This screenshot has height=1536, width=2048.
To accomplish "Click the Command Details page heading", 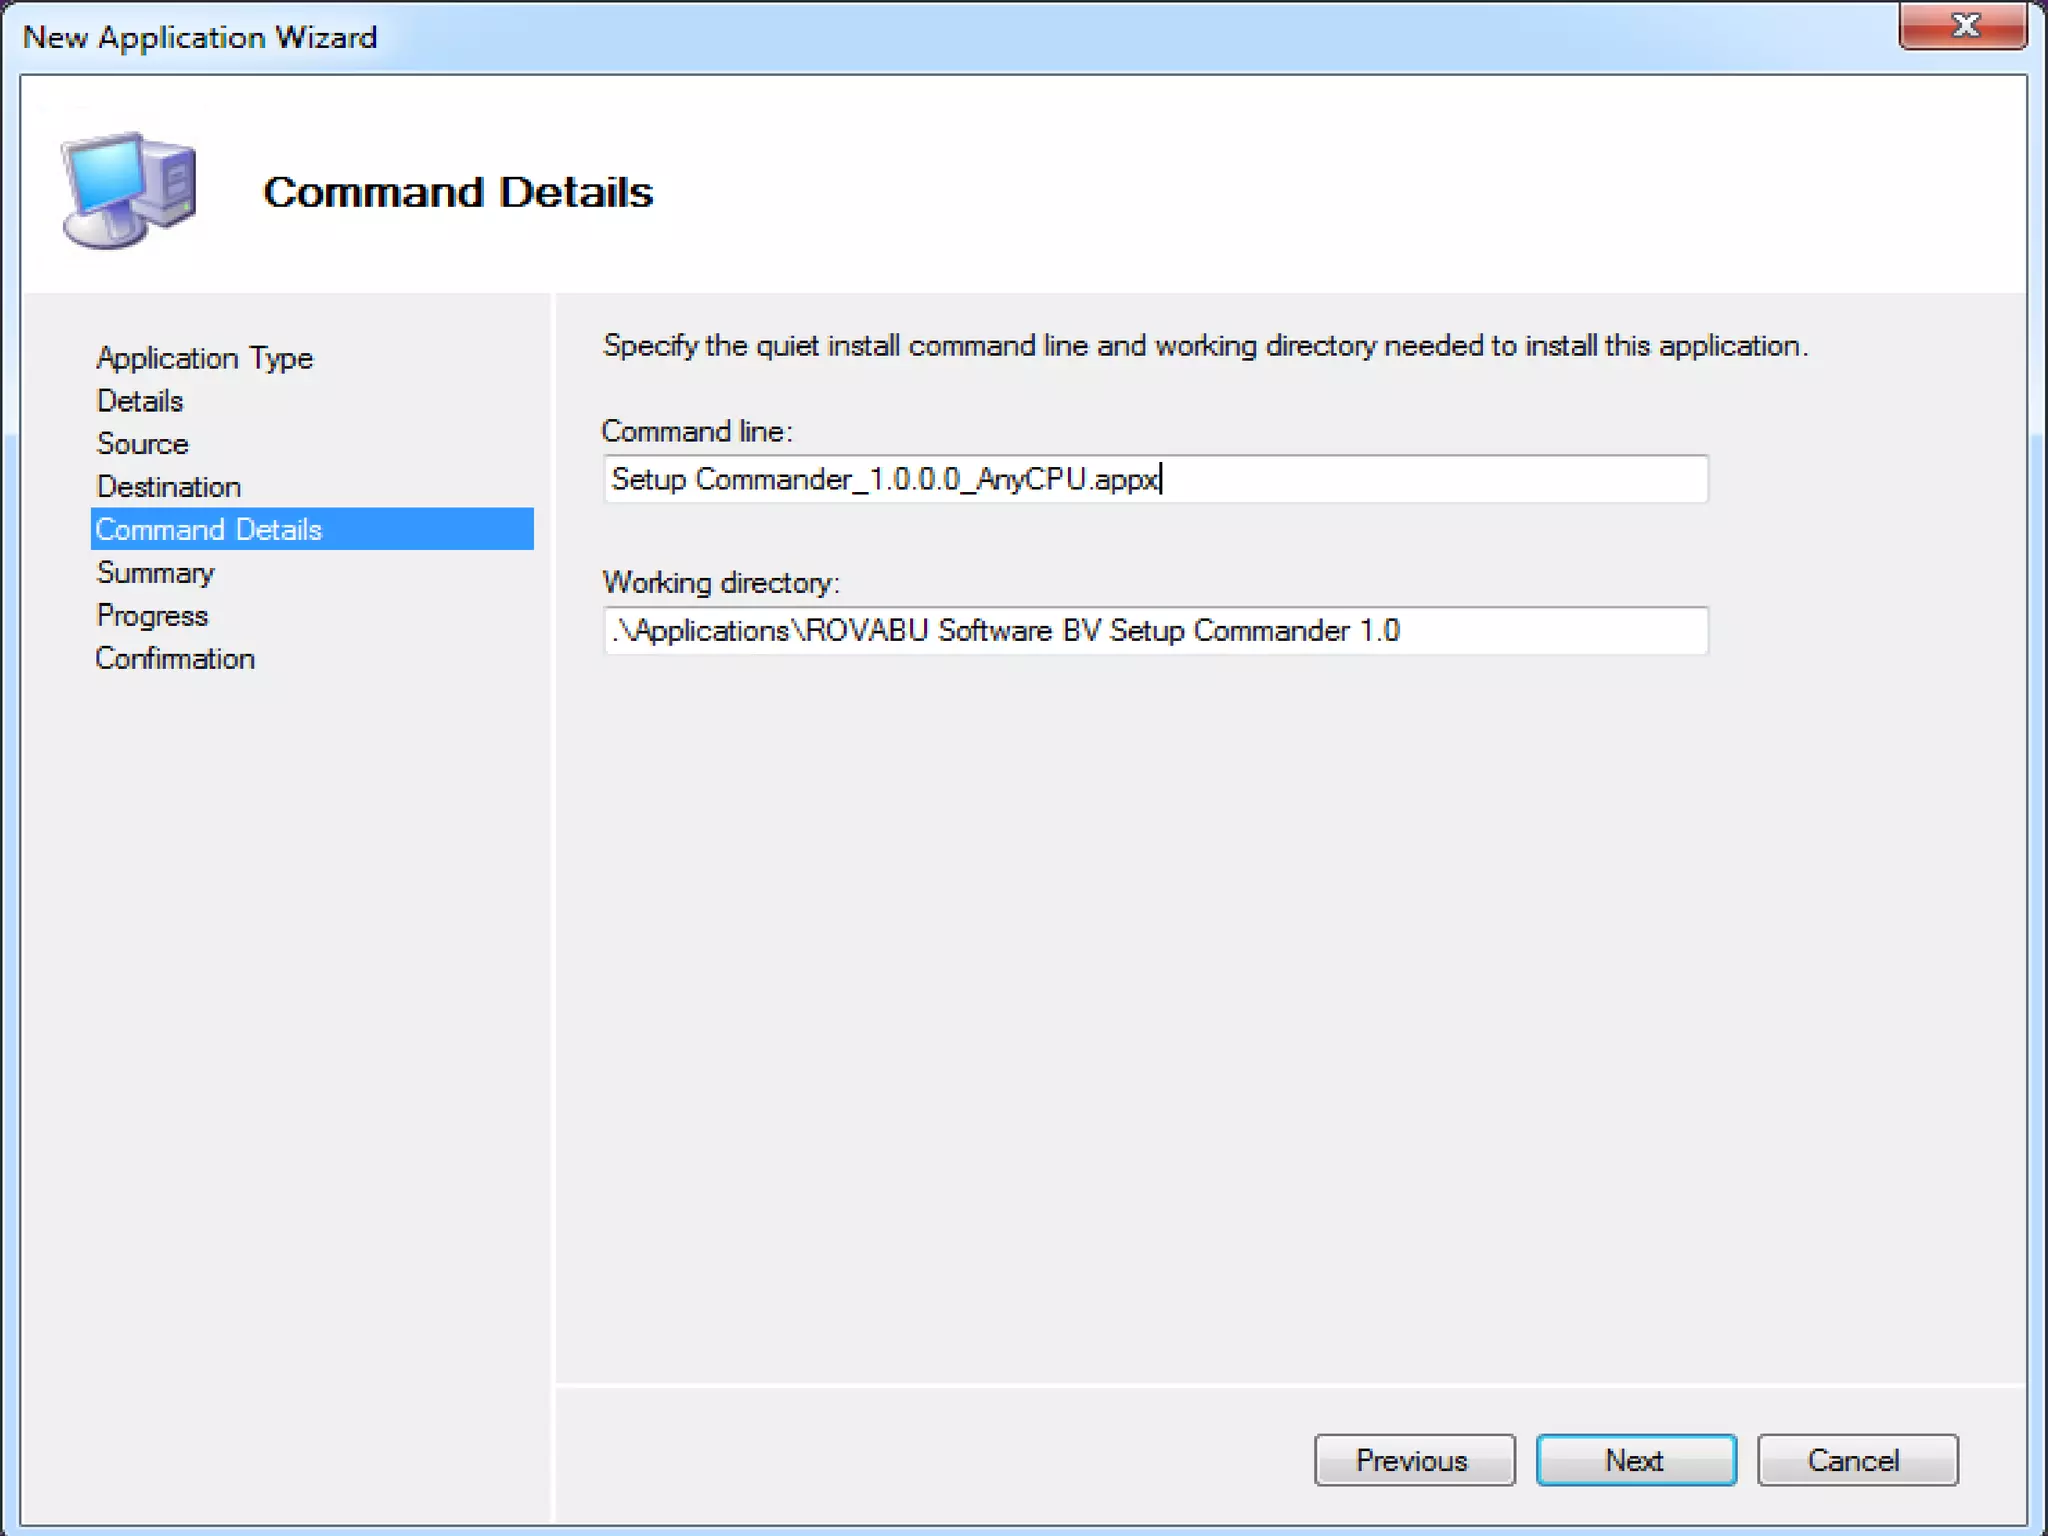I will 458,192.
